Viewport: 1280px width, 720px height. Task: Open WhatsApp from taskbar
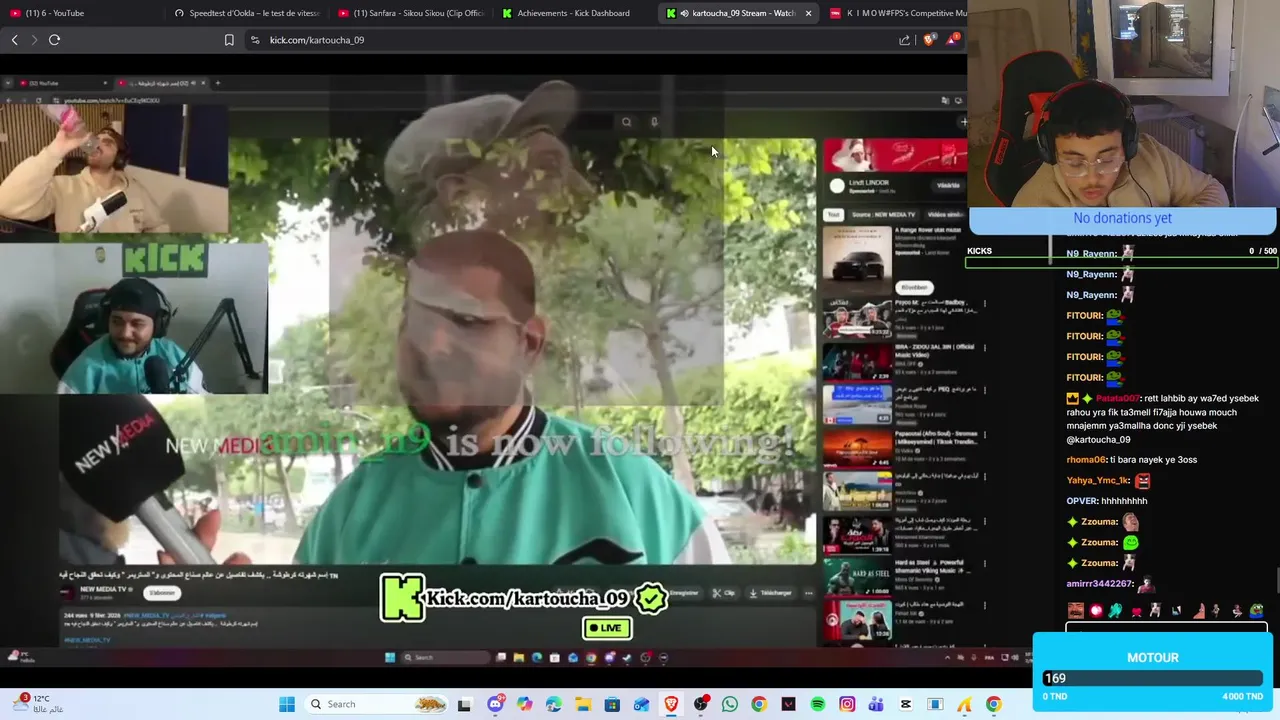[x=730, y=704]
